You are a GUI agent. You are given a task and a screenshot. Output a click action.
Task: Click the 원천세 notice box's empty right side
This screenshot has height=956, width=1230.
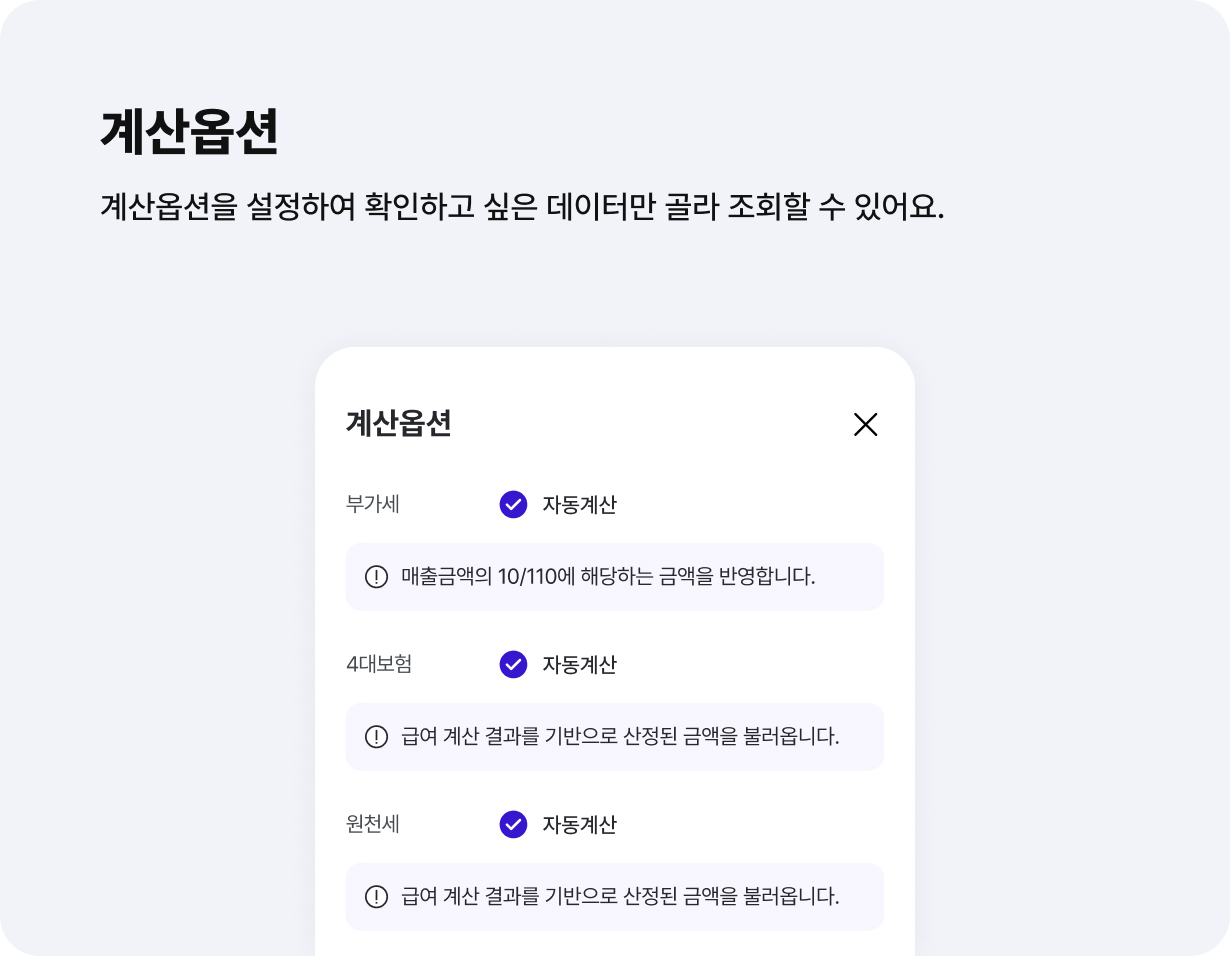click(x=862, y=897)
